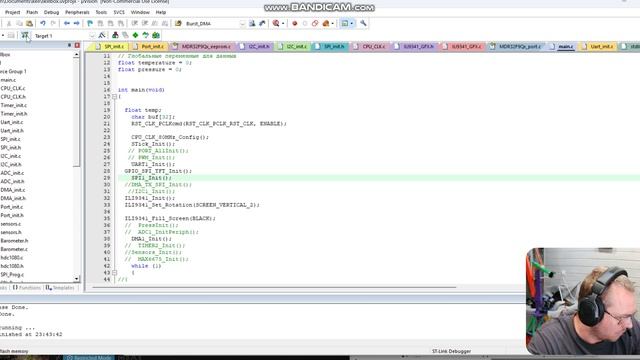Click the SPI1_Init(); code line
Screen dimensions: 640x360
pos(151,178)
